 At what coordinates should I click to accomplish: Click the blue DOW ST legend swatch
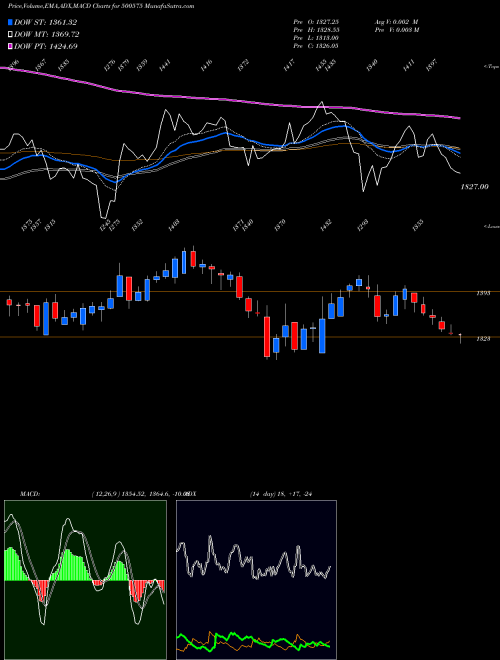pyautogui.click(x=11, y=22)
